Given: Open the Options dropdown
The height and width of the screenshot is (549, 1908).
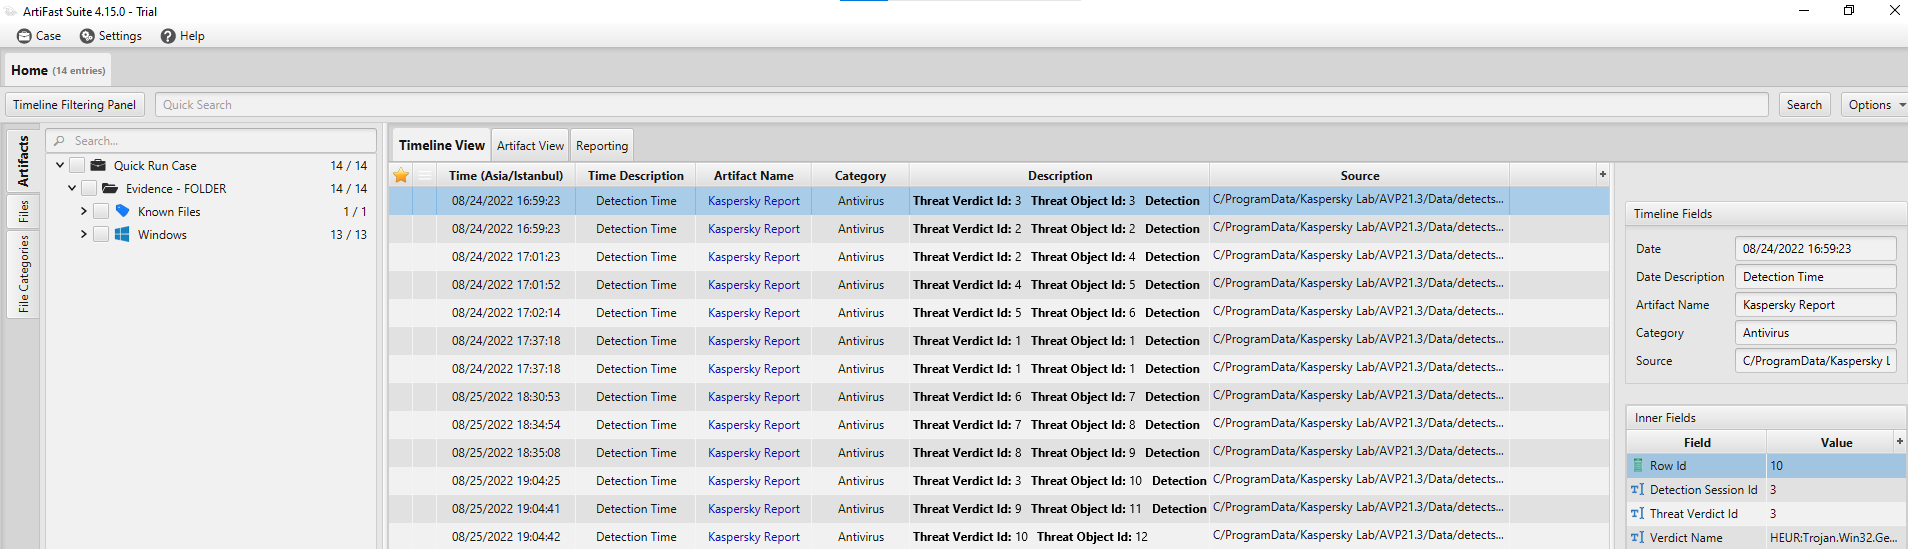Looking at the screenshot, I should click(x=1875, y=104).
